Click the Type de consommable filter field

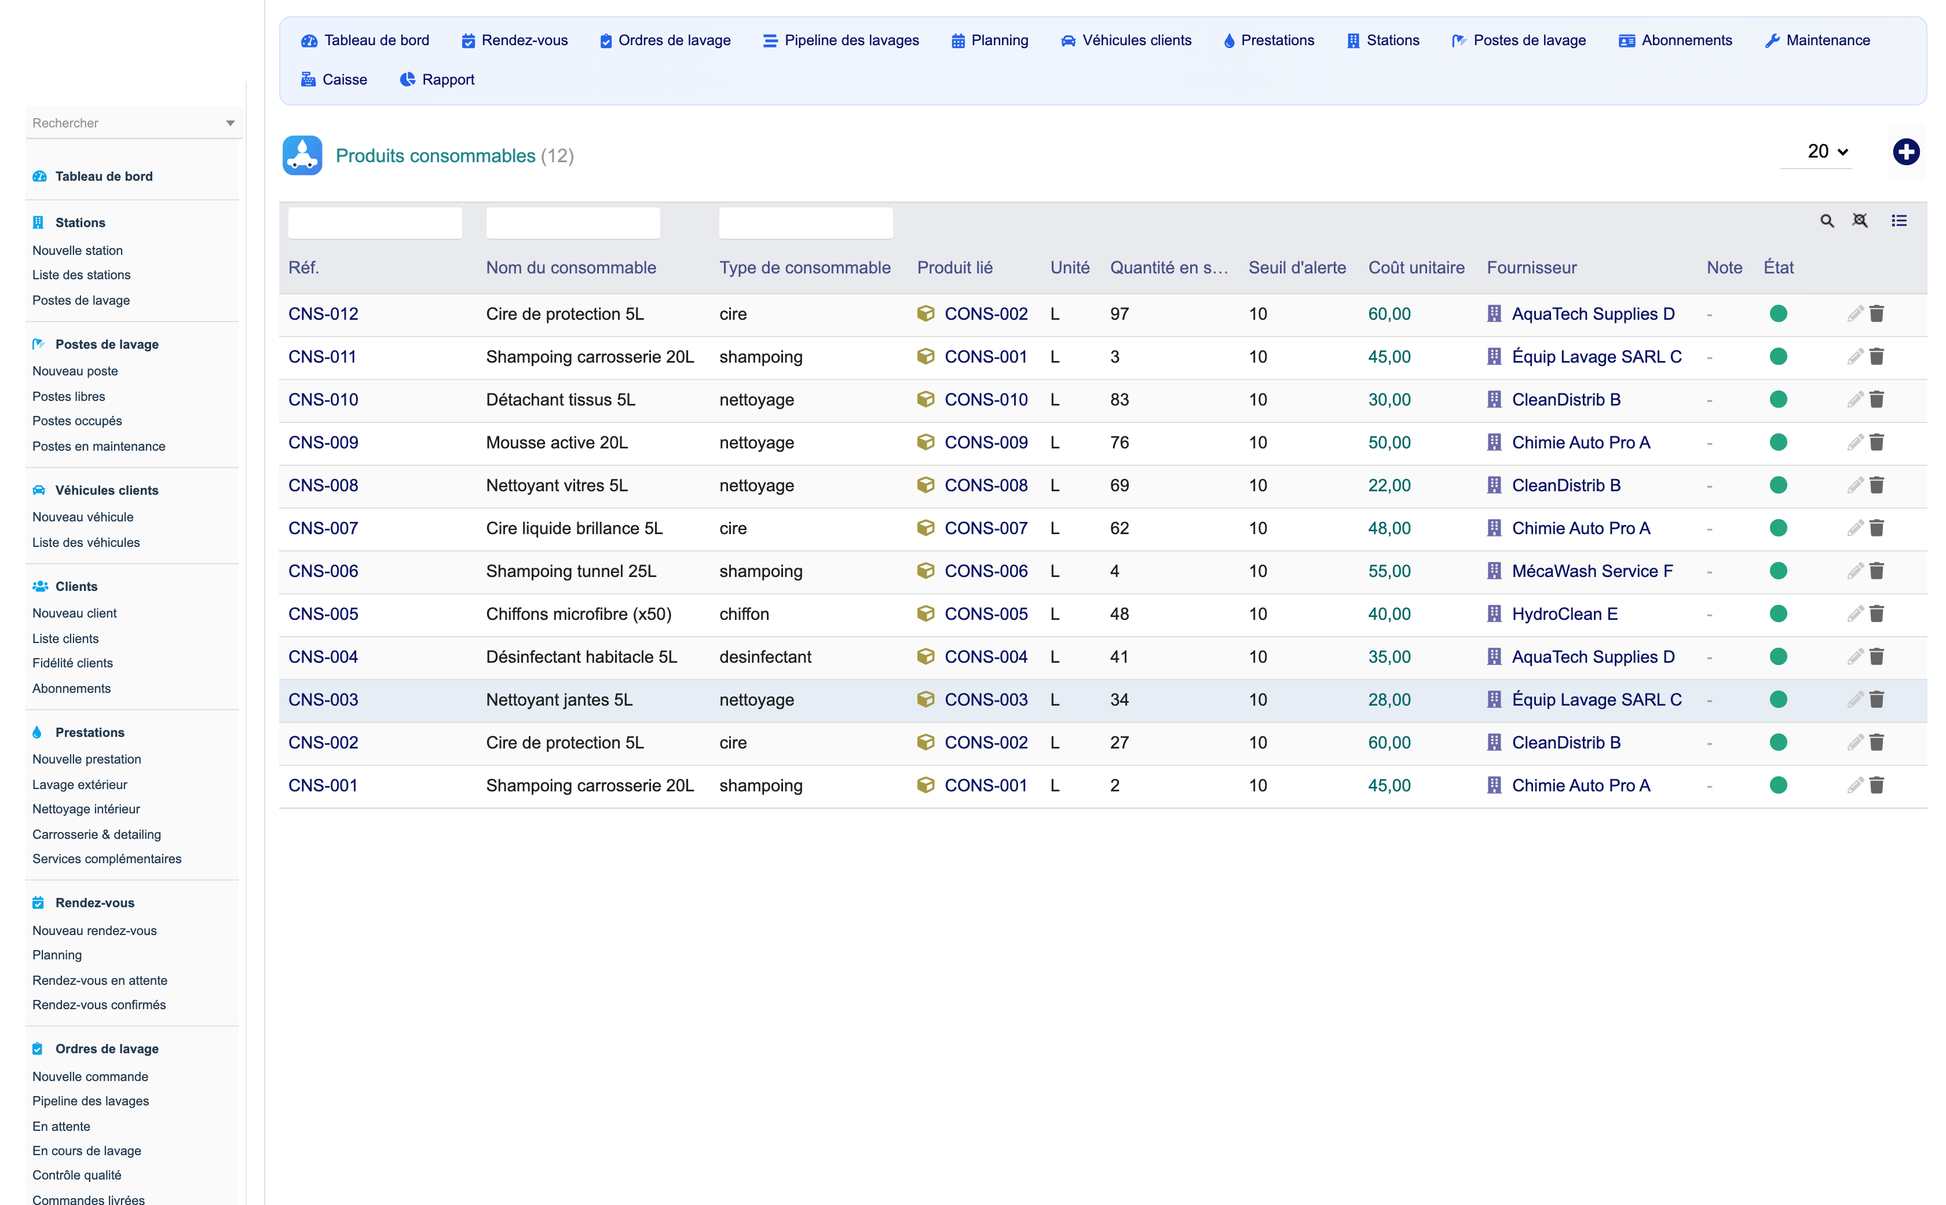point(806,222)
